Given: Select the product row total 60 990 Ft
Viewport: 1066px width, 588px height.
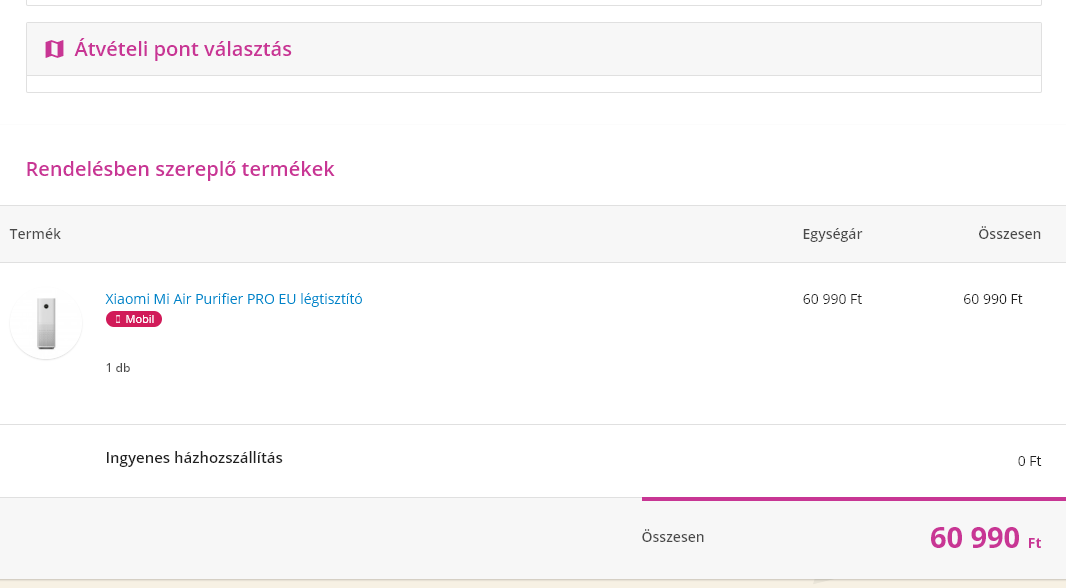Looking at the screenshot, I should pos(993,299).
